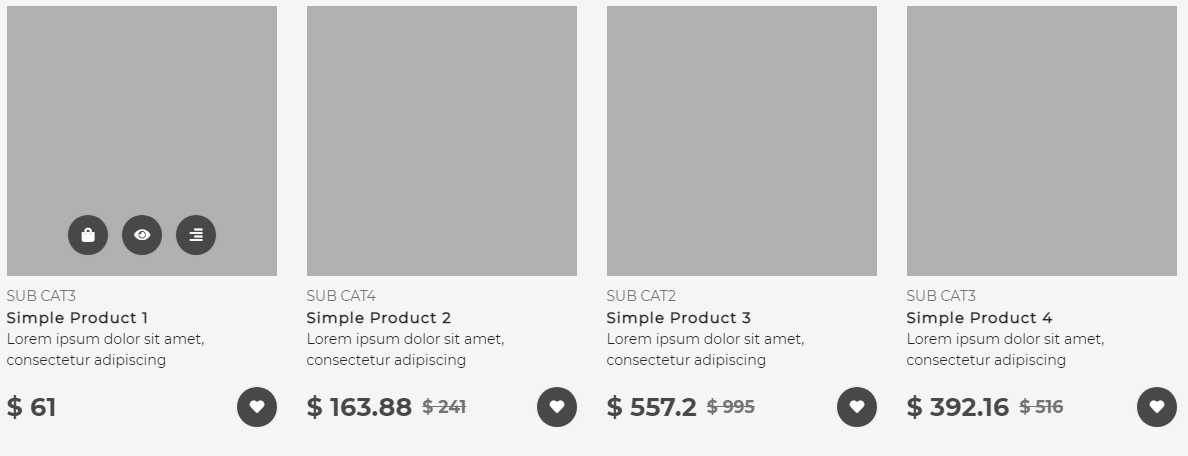
Task: Click the $ 163.88 sale price
Action: [359, 408]
